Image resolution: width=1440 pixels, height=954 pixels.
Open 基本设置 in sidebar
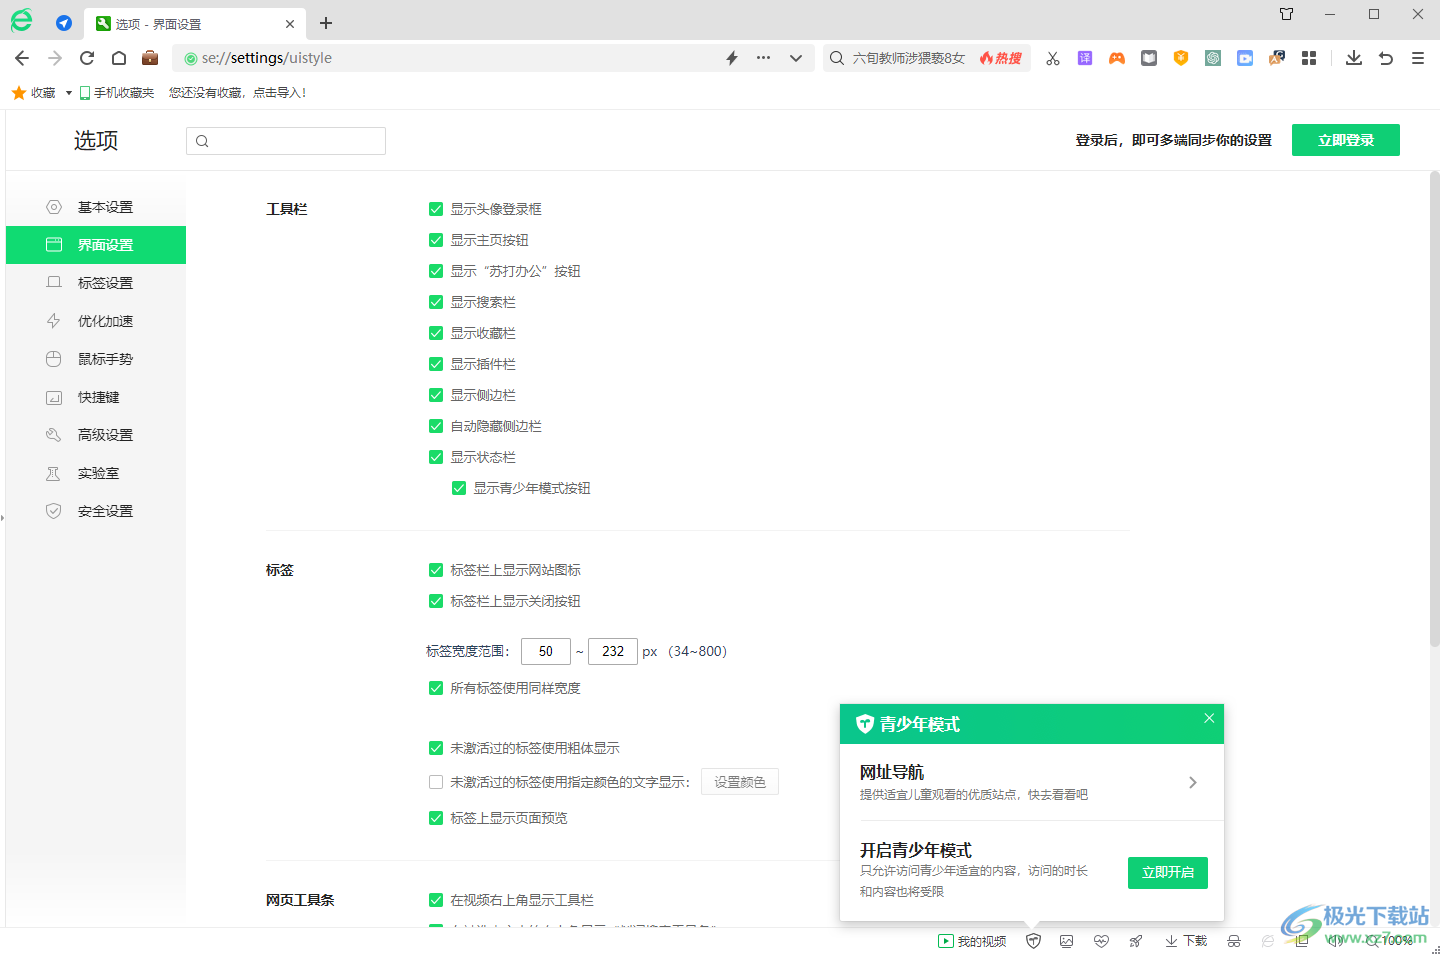click(96, 207)
